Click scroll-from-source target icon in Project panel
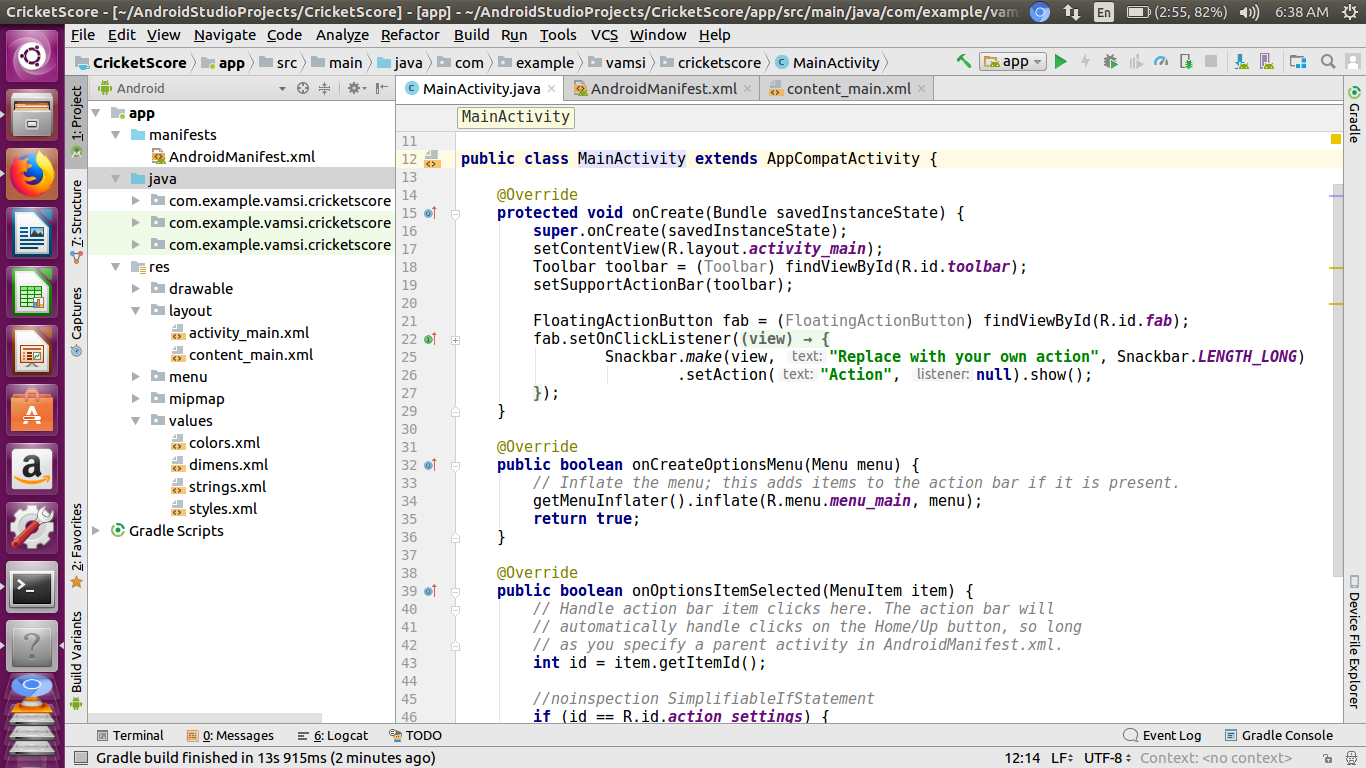The height and width of the screenshot is (768, 1366). pos(303,88)
